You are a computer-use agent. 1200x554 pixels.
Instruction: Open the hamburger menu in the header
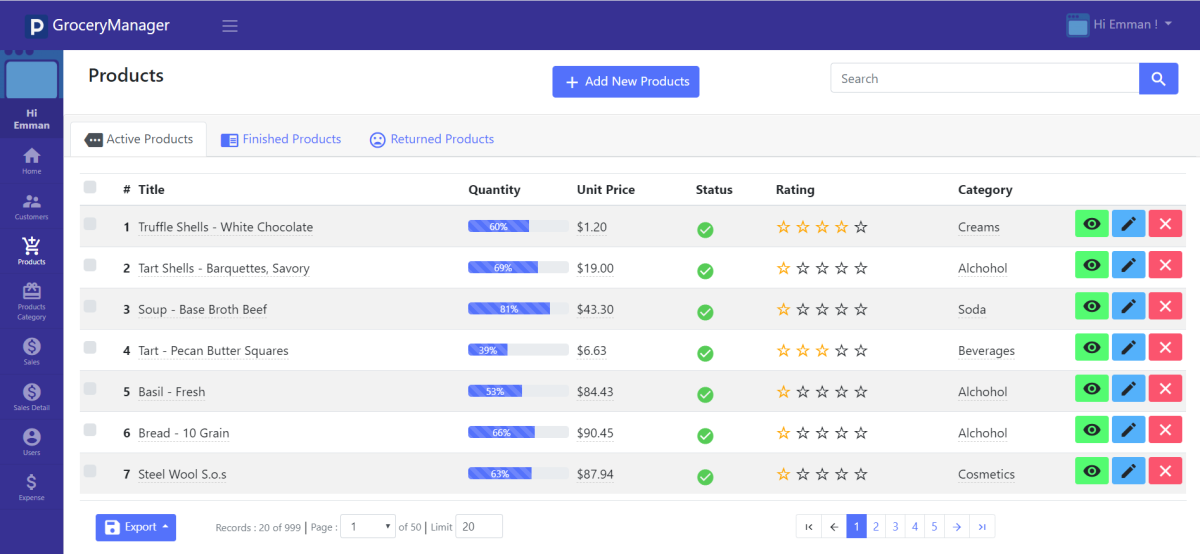[230, 26]
